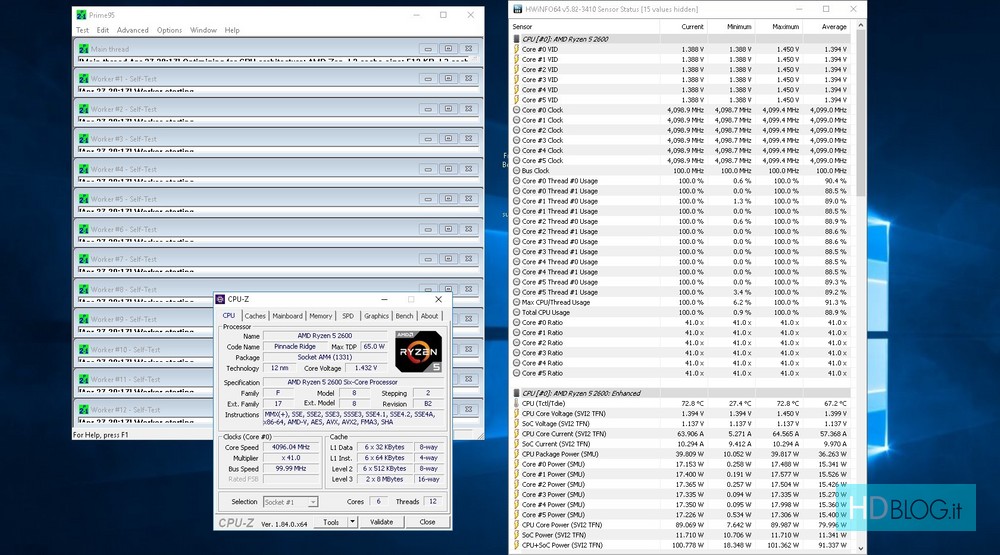This screenshot has height=555, width=1000.
Task: Click the HWiNFO64 title bar icon
Action: 517,8
